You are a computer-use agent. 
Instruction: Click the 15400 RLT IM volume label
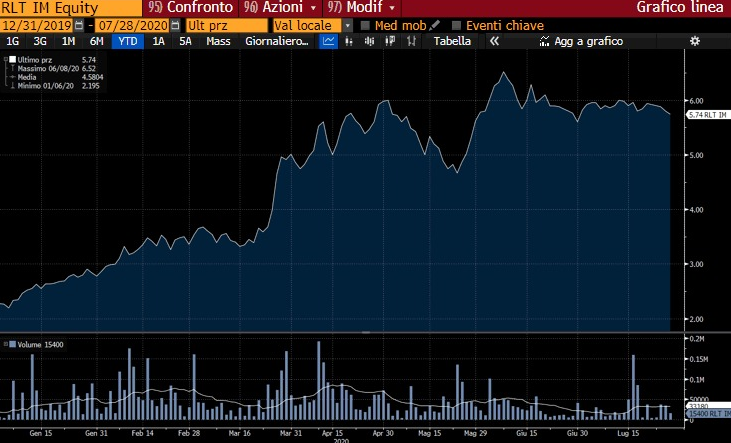(x=709, y=414)
